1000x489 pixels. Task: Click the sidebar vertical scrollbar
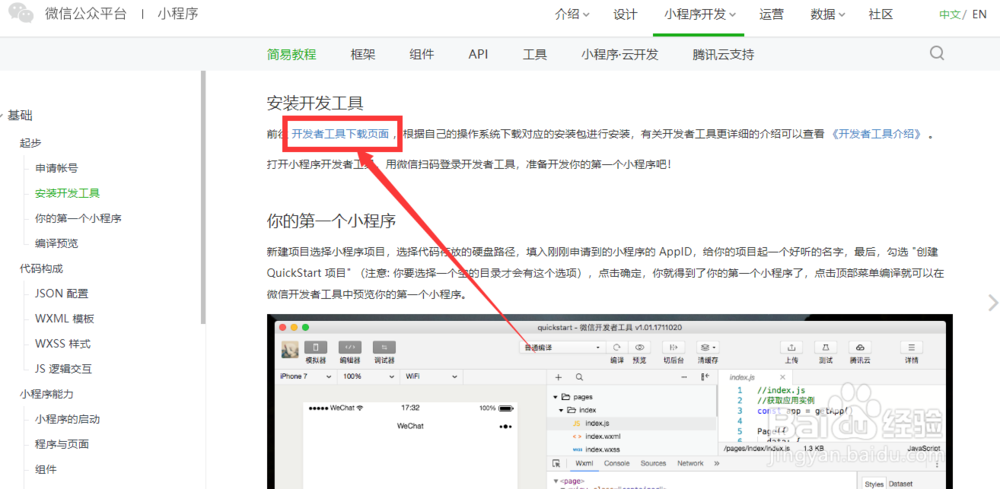click(x=203, y=196)
